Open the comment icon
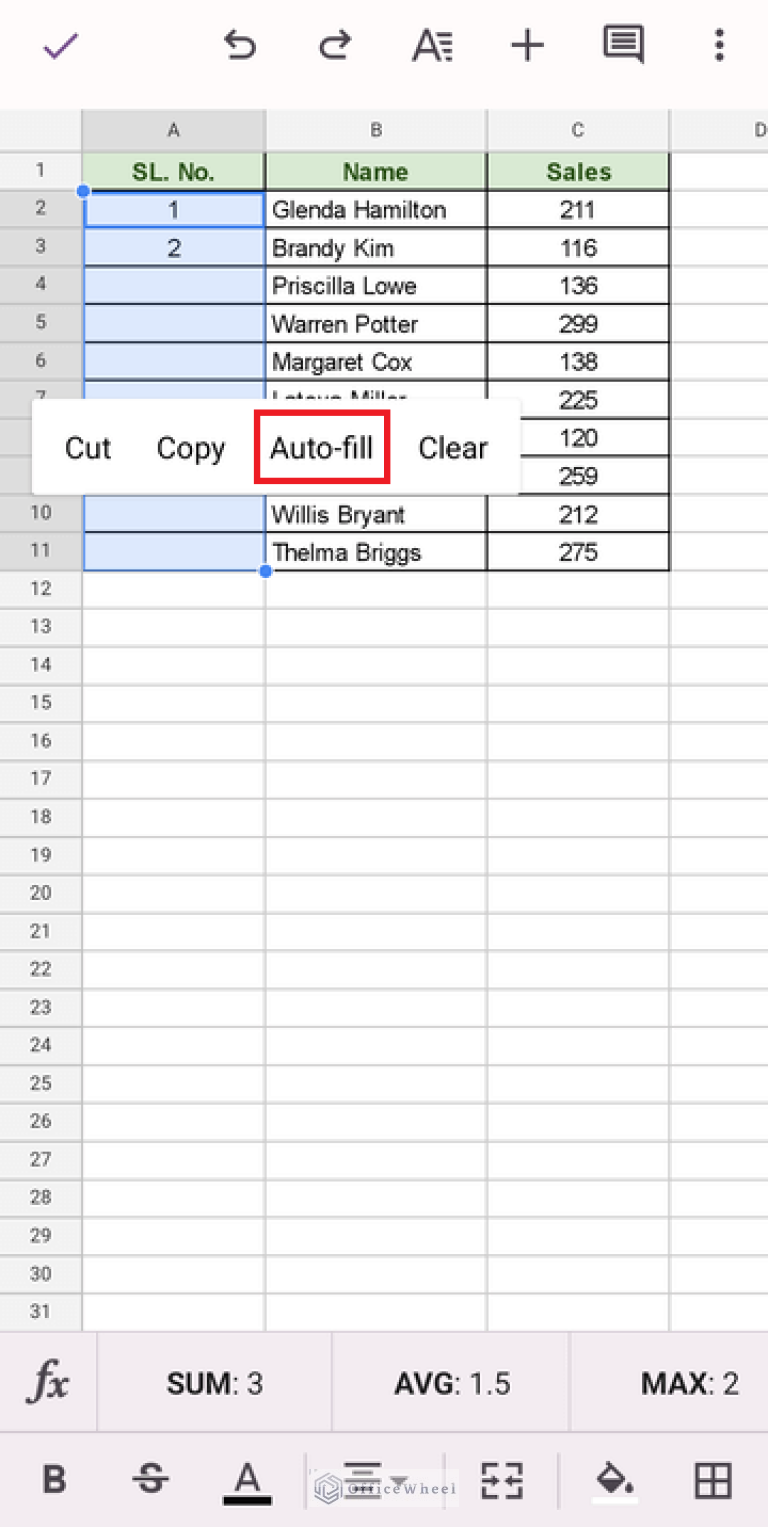768x1527 pixels. tap(622, 45)
